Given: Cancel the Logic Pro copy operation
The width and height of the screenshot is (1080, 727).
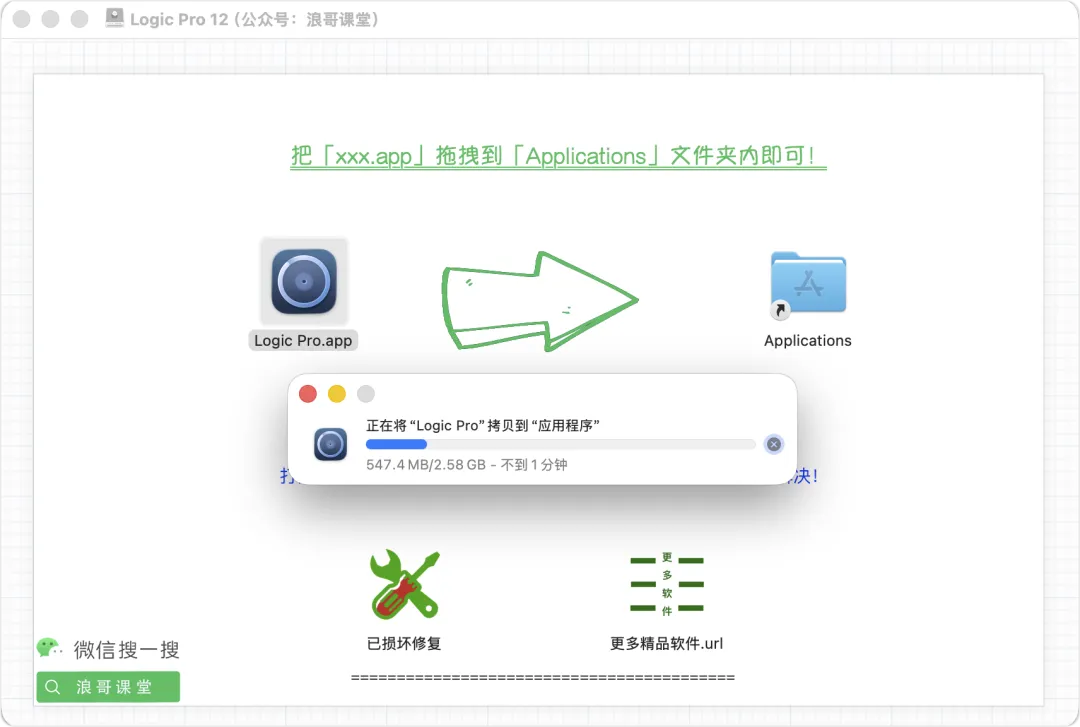Looking at the screenshot, I should pos(773,444).
